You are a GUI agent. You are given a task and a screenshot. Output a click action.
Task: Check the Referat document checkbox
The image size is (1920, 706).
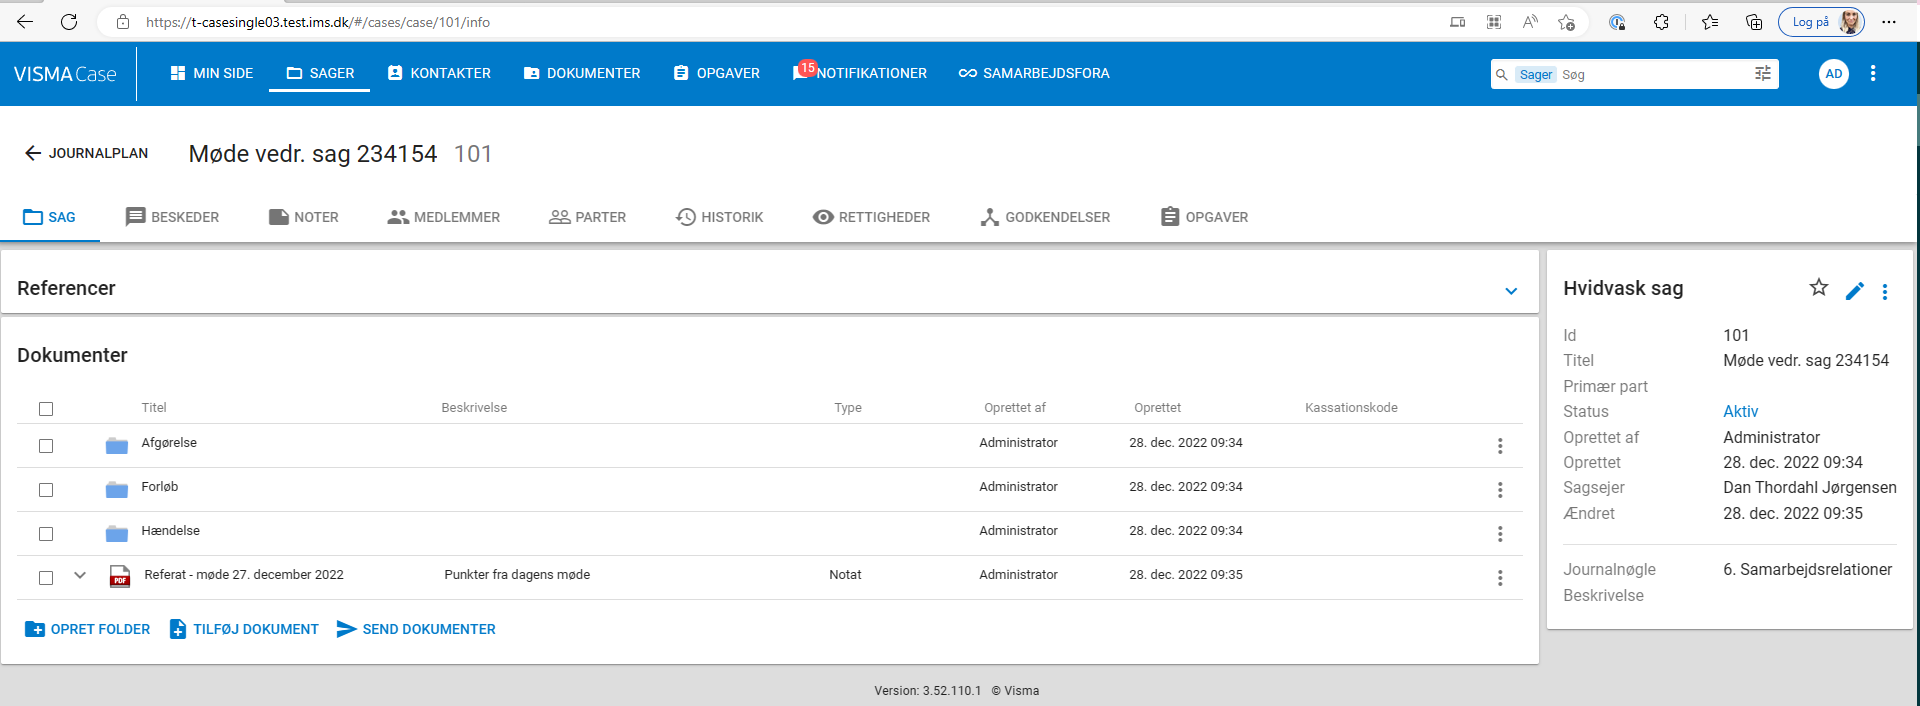click(x=46, y=578)
